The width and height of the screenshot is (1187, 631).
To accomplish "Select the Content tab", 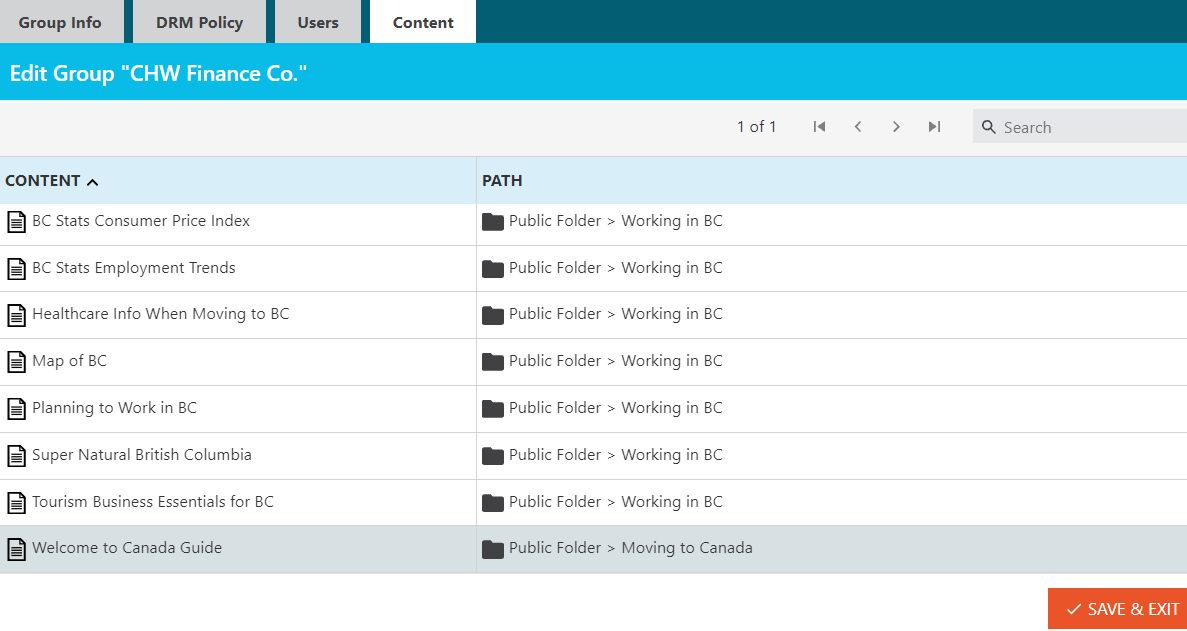I will click(x=423, y=22).
